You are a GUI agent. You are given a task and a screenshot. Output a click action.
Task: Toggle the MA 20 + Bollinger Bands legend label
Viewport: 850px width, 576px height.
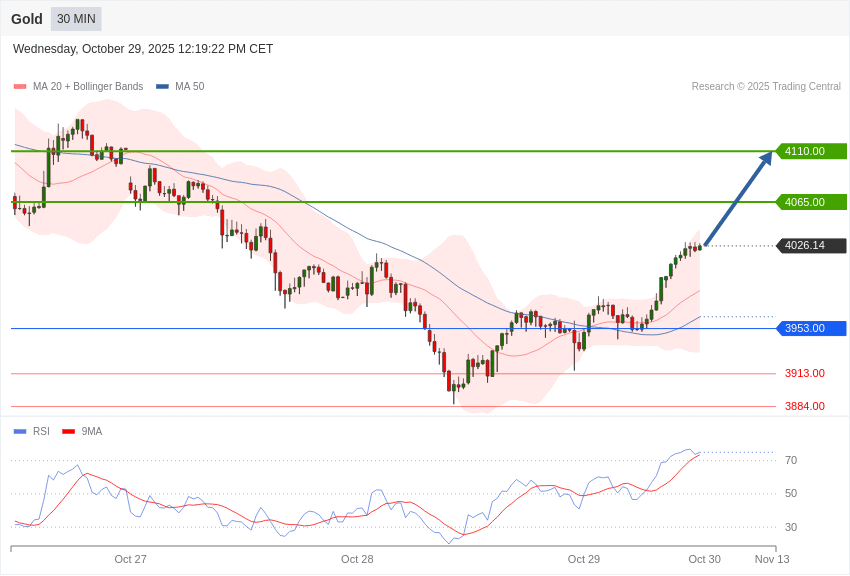(88, 87)
